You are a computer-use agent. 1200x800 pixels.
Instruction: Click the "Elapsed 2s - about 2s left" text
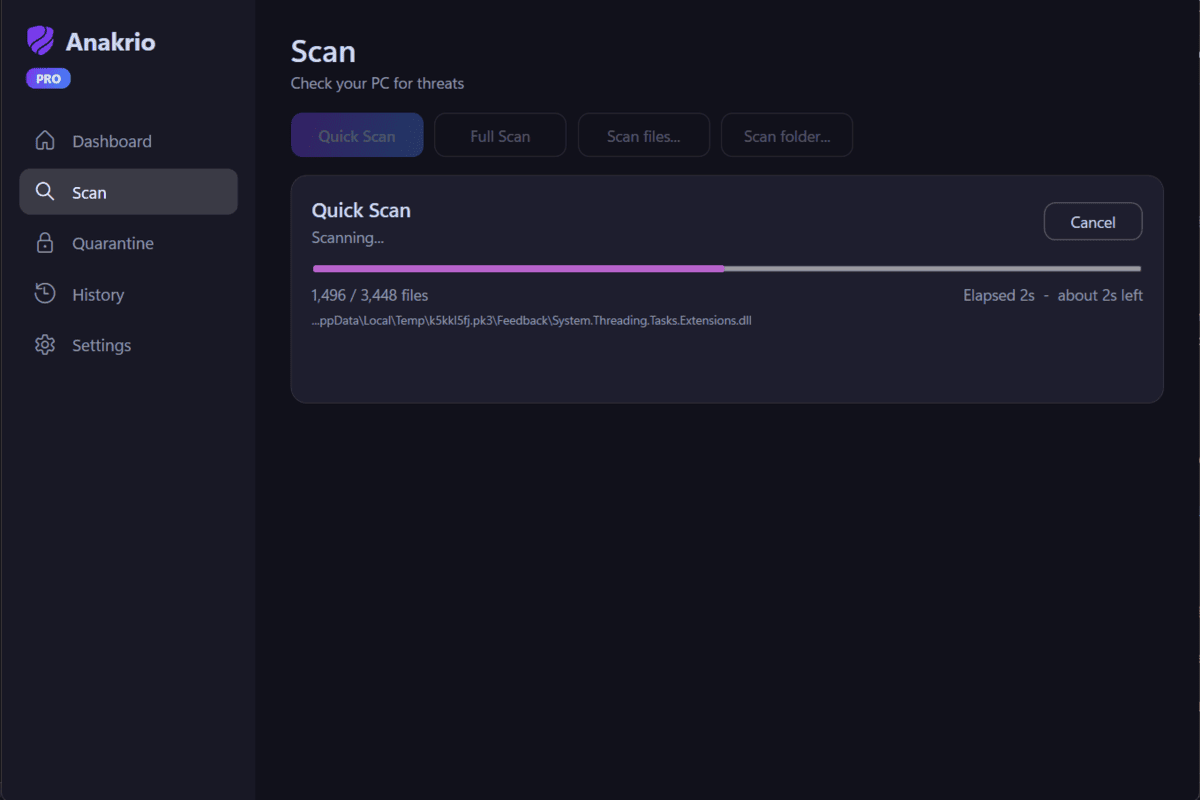1053,296
